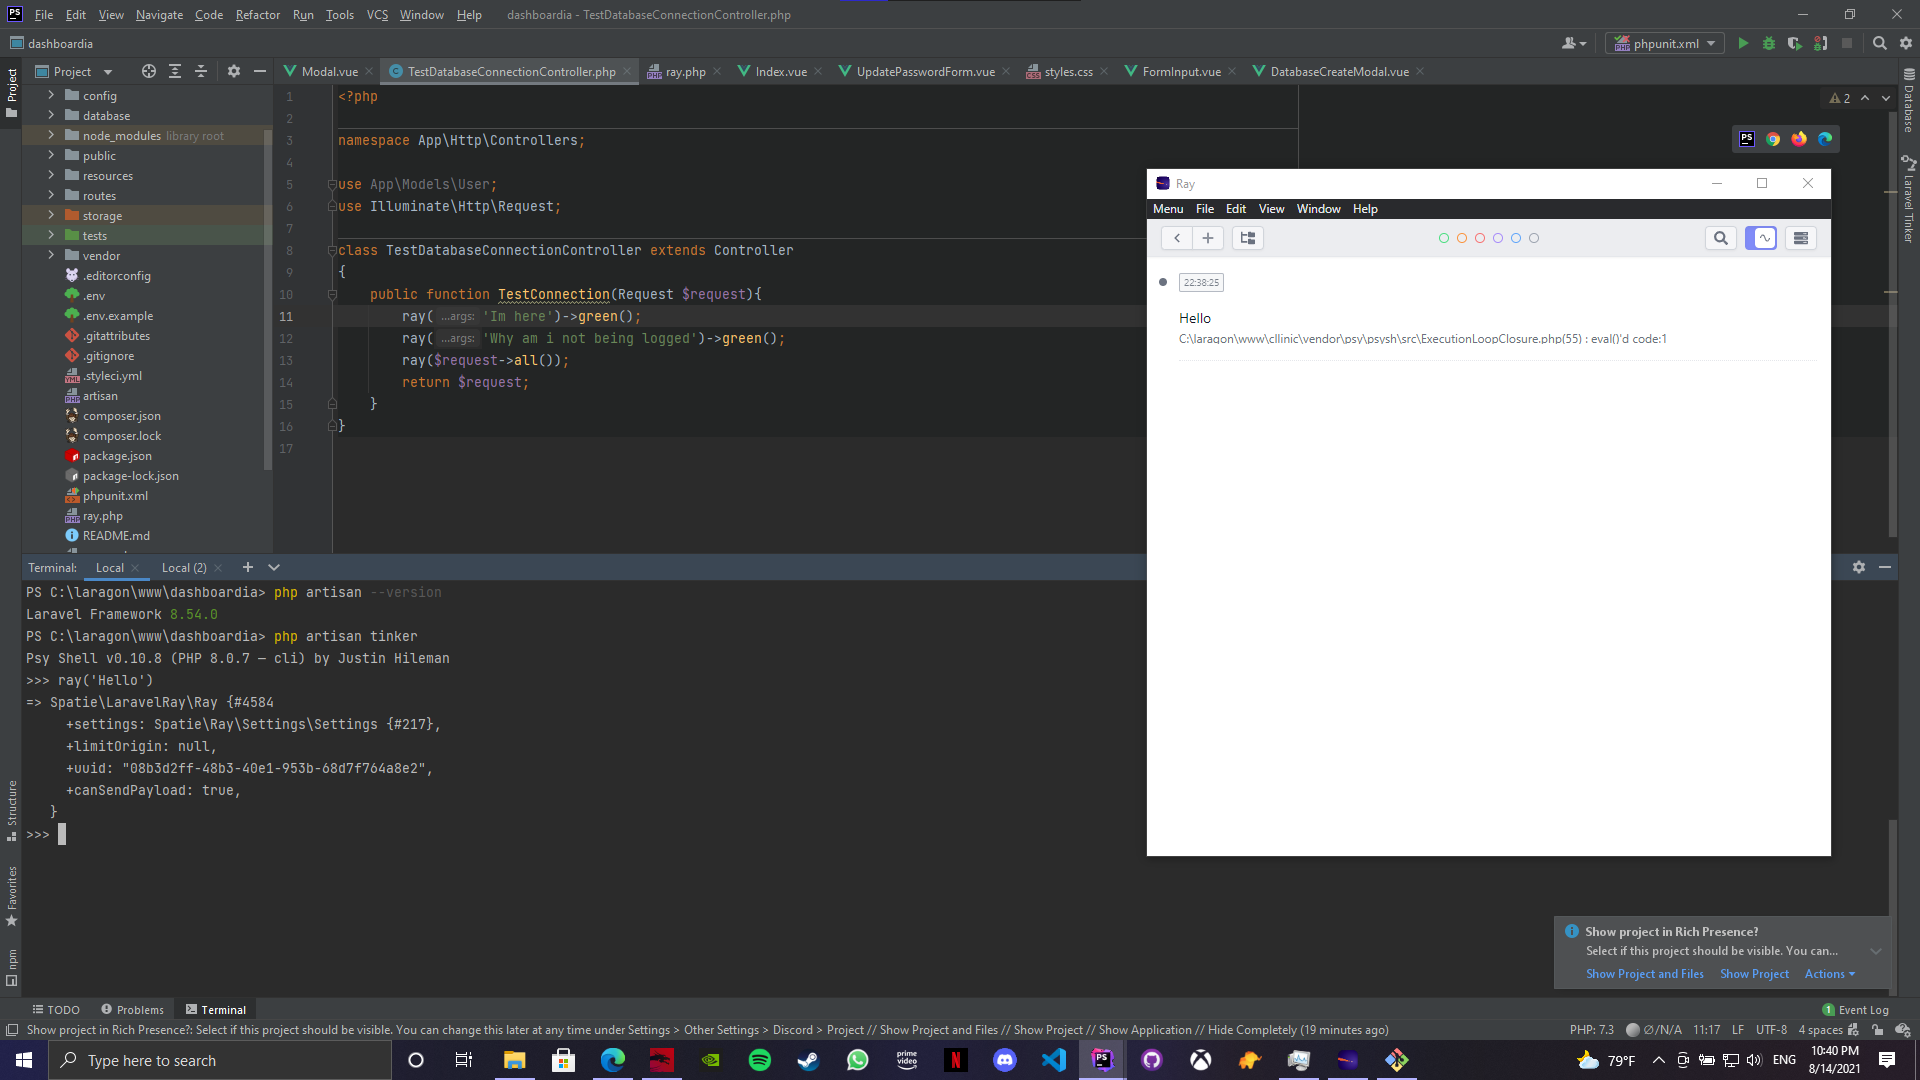
Task: Toggle Ray blue color filter
Action: pyautogui.click(x=1516, y=238)
